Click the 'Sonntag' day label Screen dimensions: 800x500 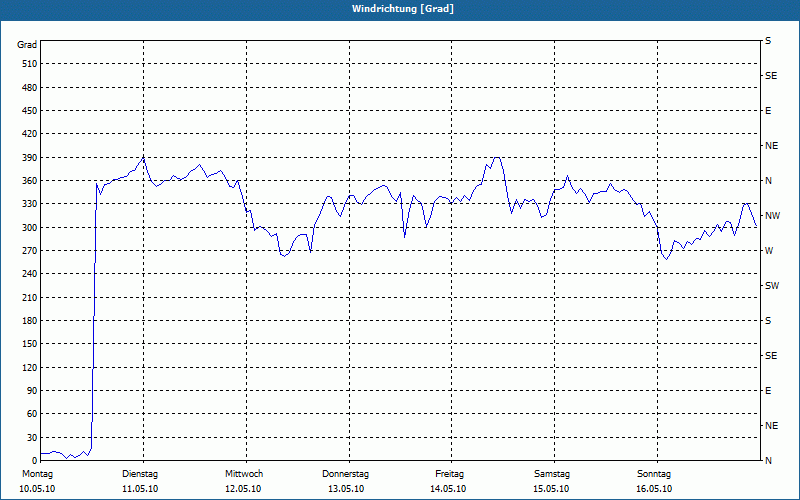(654, 474)
